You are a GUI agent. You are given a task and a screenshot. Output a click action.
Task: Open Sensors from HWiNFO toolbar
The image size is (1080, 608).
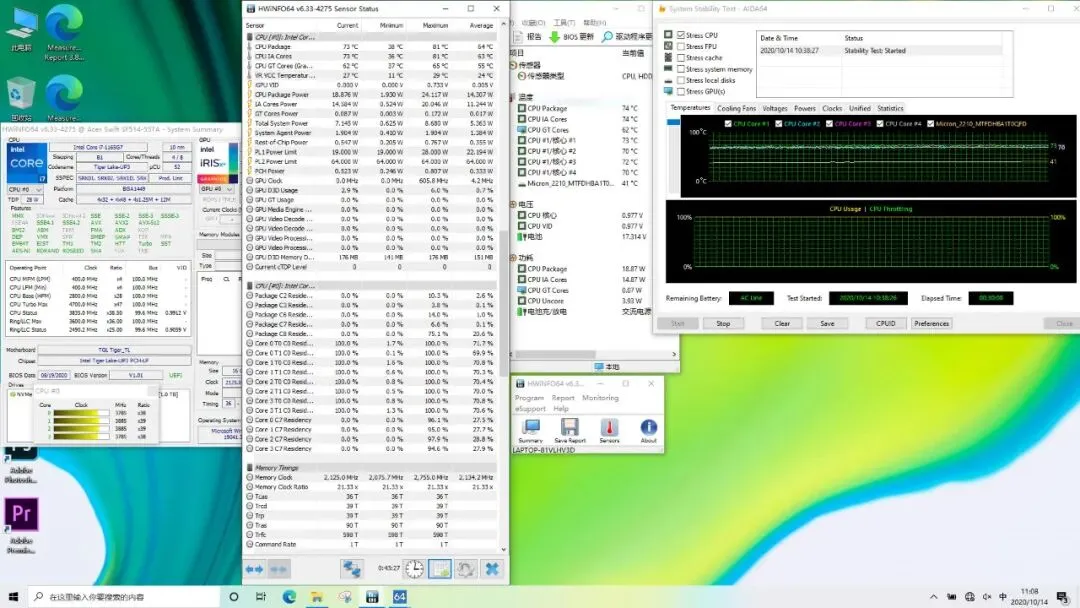point(609,428)
